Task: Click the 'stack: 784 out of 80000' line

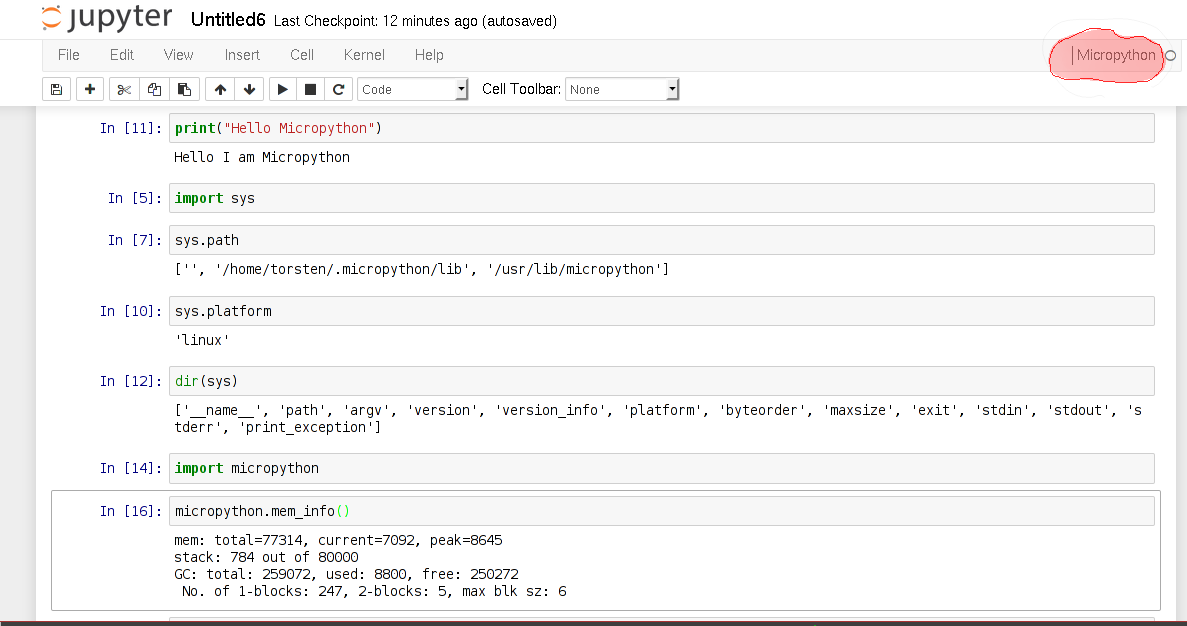Action: pyautogui.click(x=266, y=557)
